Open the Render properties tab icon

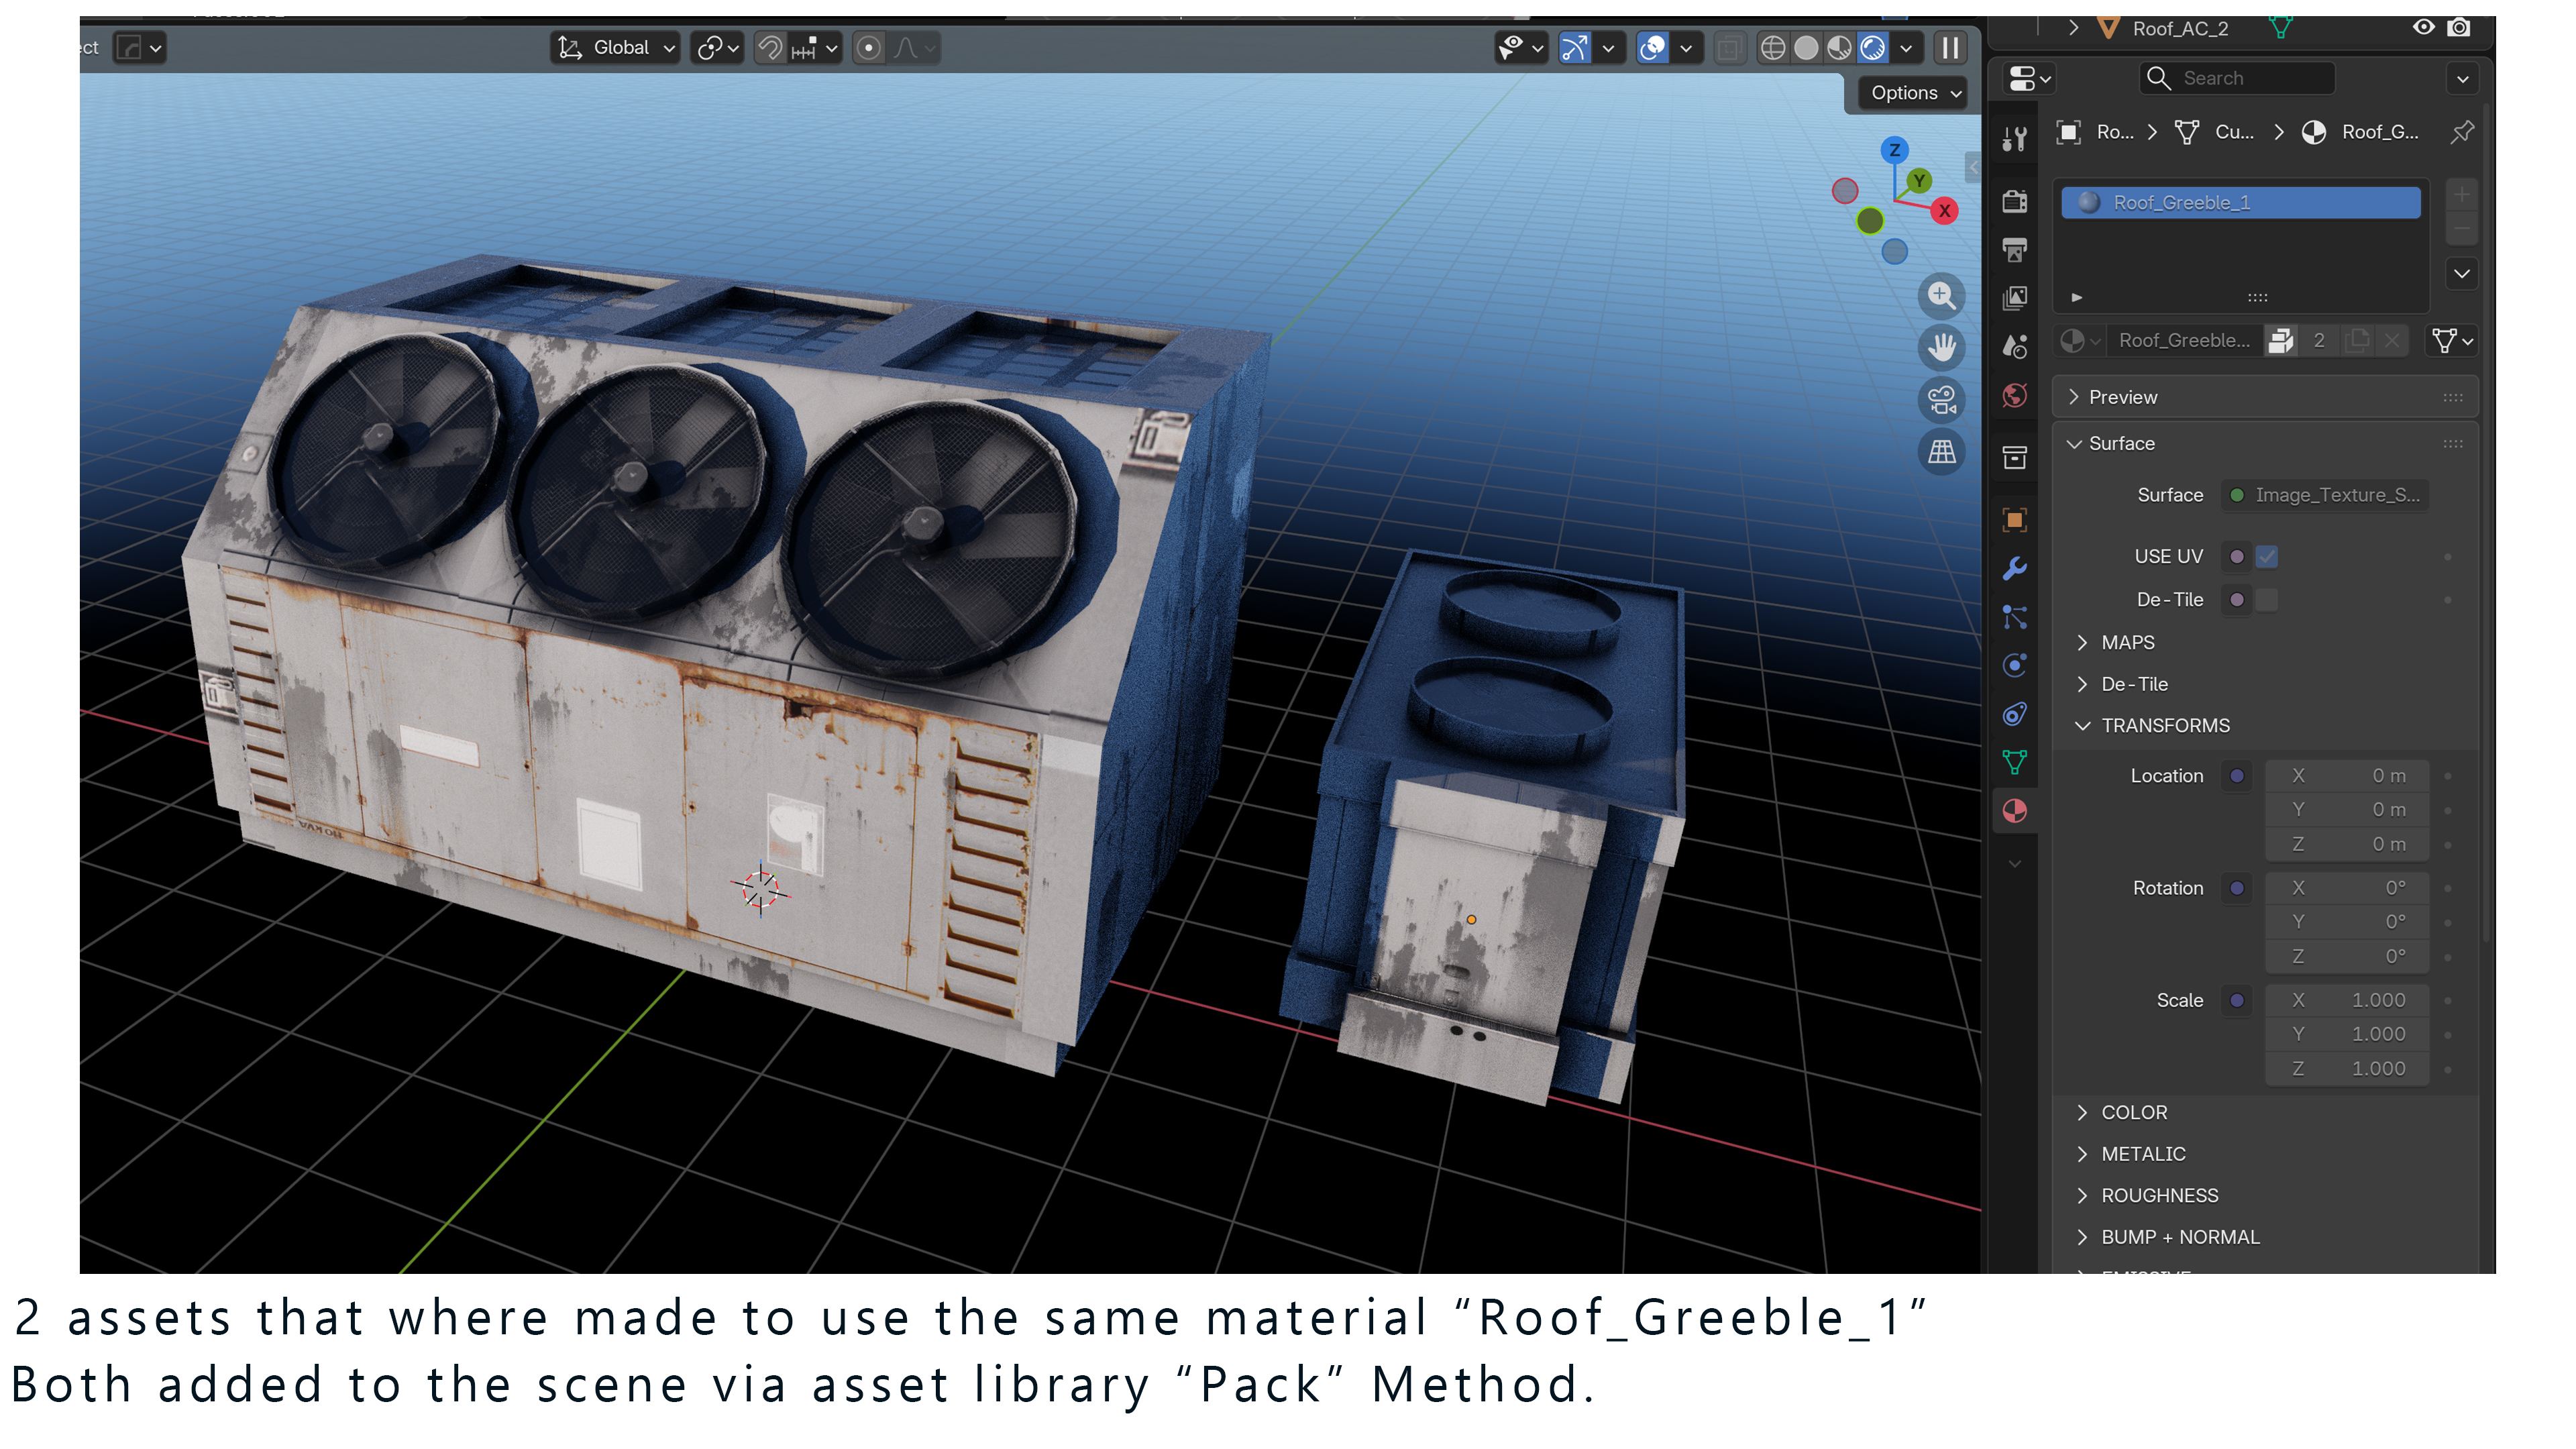point(2014,201)
